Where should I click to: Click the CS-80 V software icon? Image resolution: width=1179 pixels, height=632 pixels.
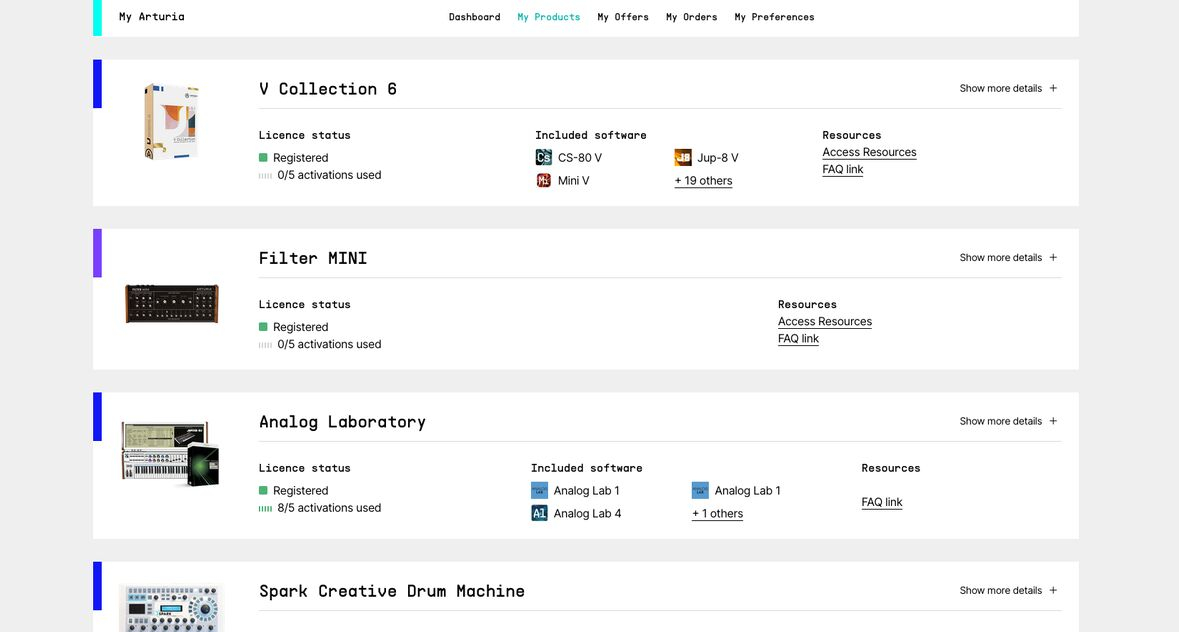pos(543,158)
